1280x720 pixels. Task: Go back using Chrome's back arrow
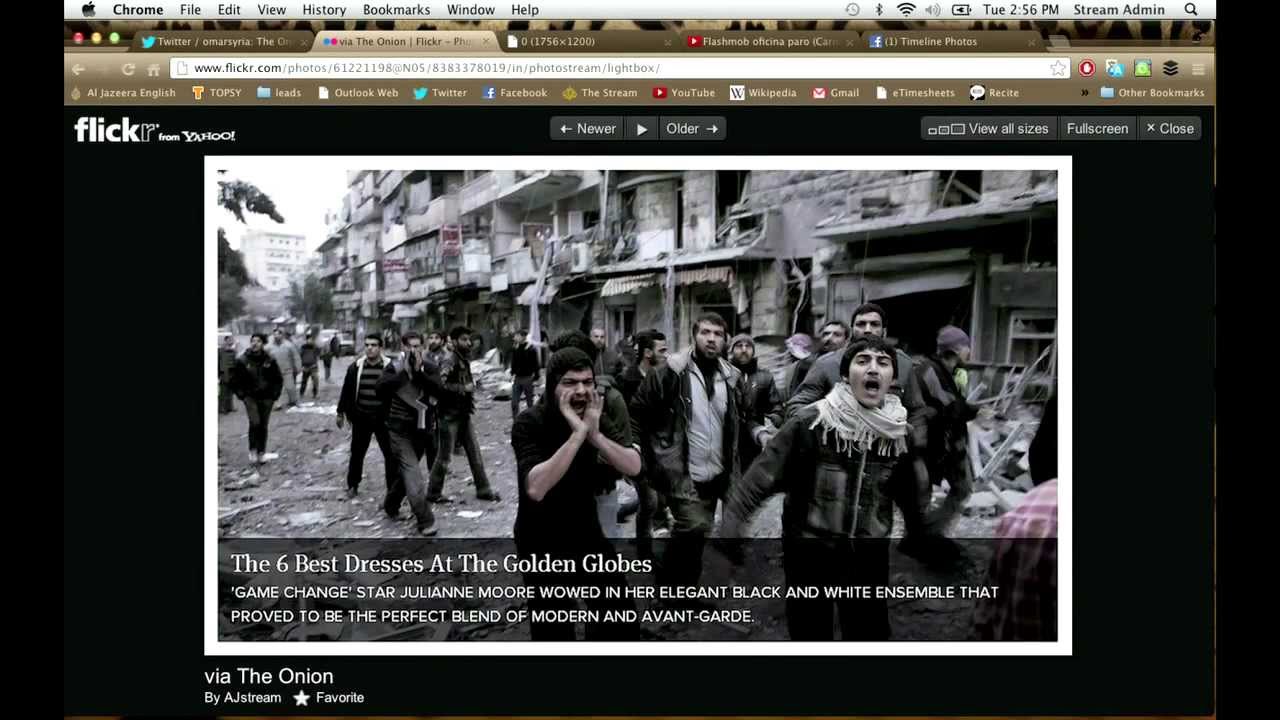(78, 69)
